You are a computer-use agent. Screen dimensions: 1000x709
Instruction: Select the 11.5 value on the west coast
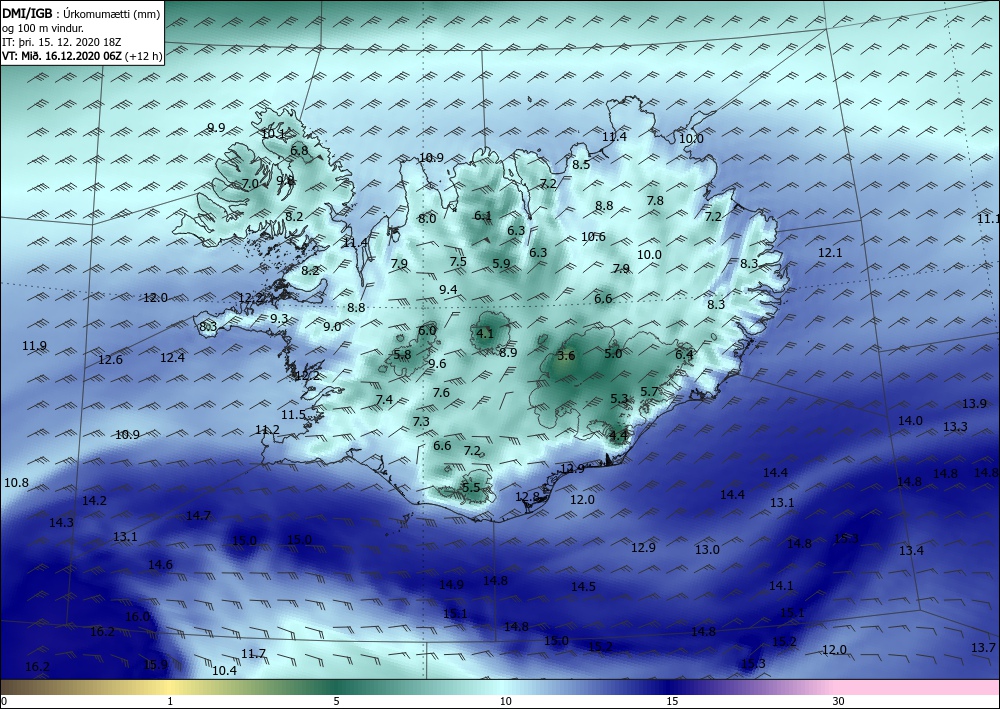(293, 414)
